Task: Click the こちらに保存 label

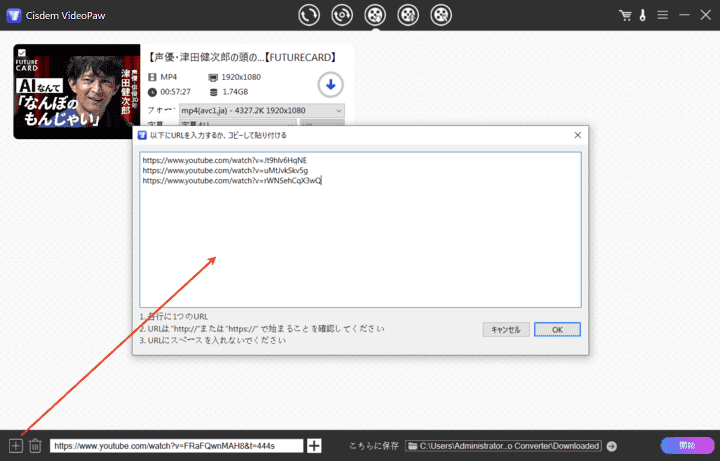Action: click(x=374, y=446)
